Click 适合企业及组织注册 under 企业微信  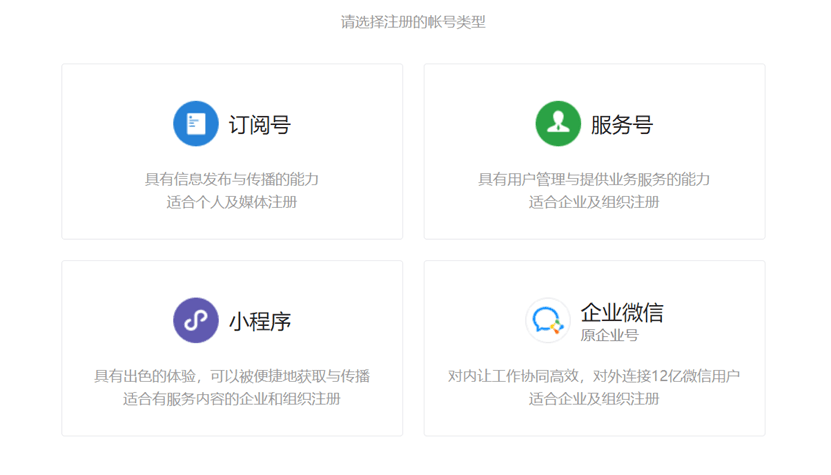click(594, 399)
